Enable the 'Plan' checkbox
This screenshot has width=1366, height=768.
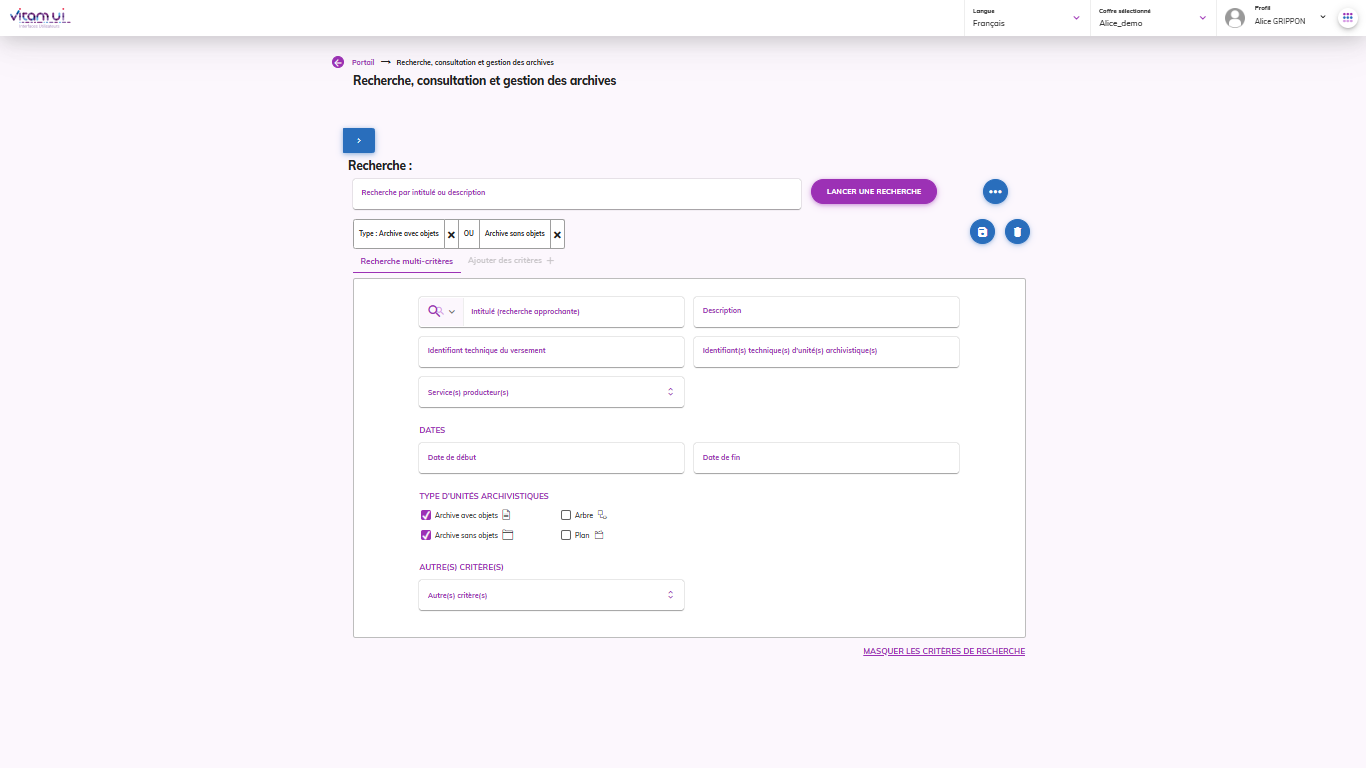point(566,536)
